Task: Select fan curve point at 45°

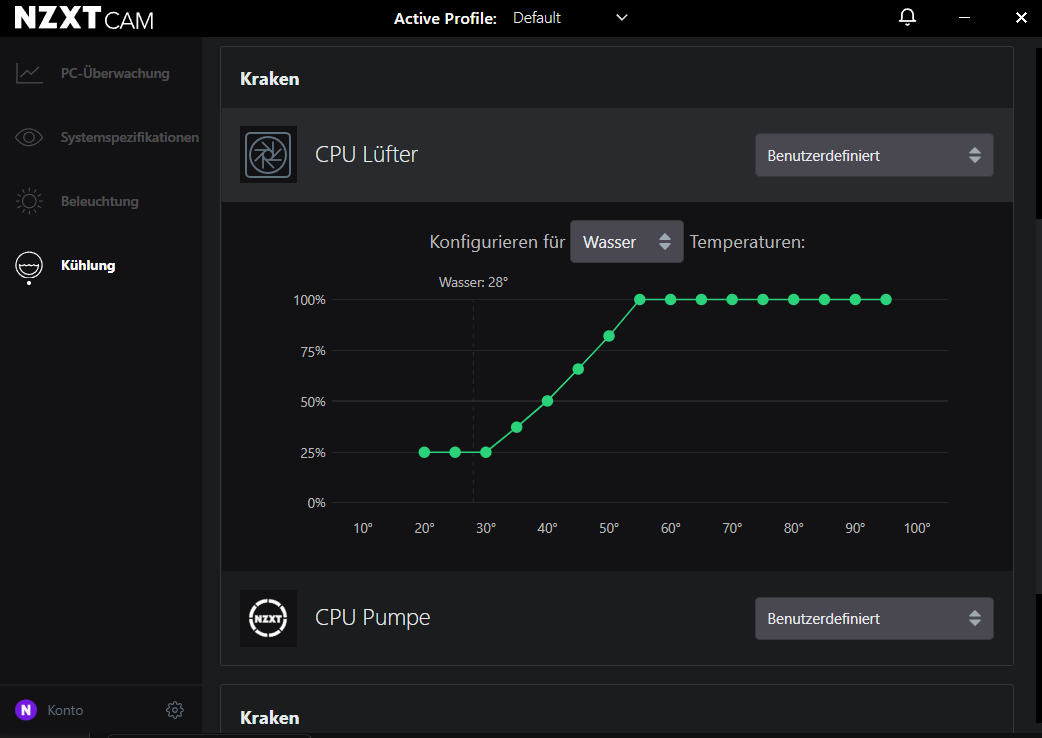Action: 578,369
